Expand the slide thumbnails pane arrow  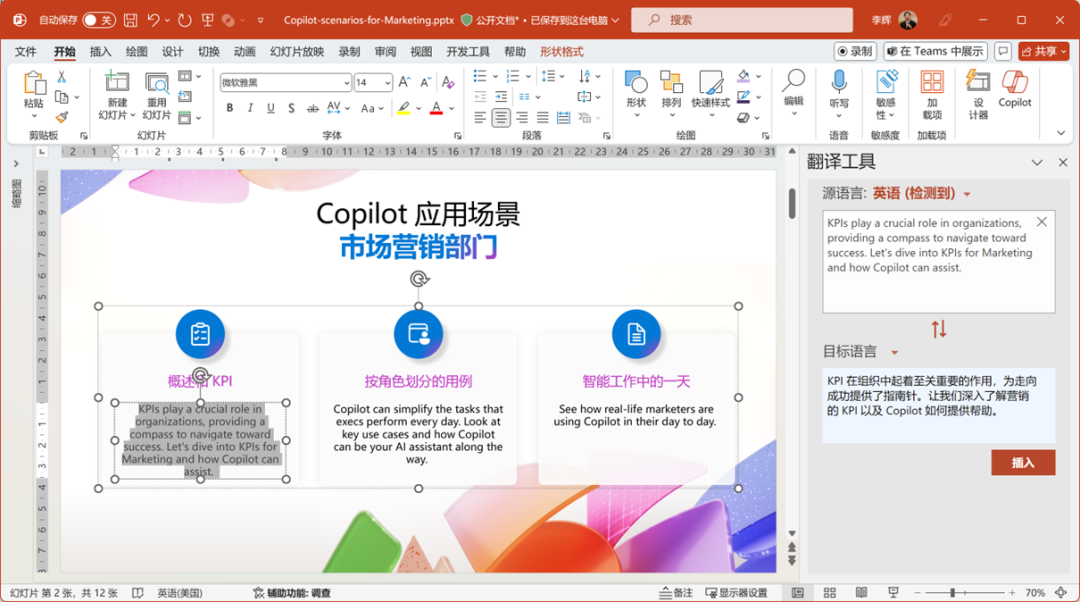(16, 164)
